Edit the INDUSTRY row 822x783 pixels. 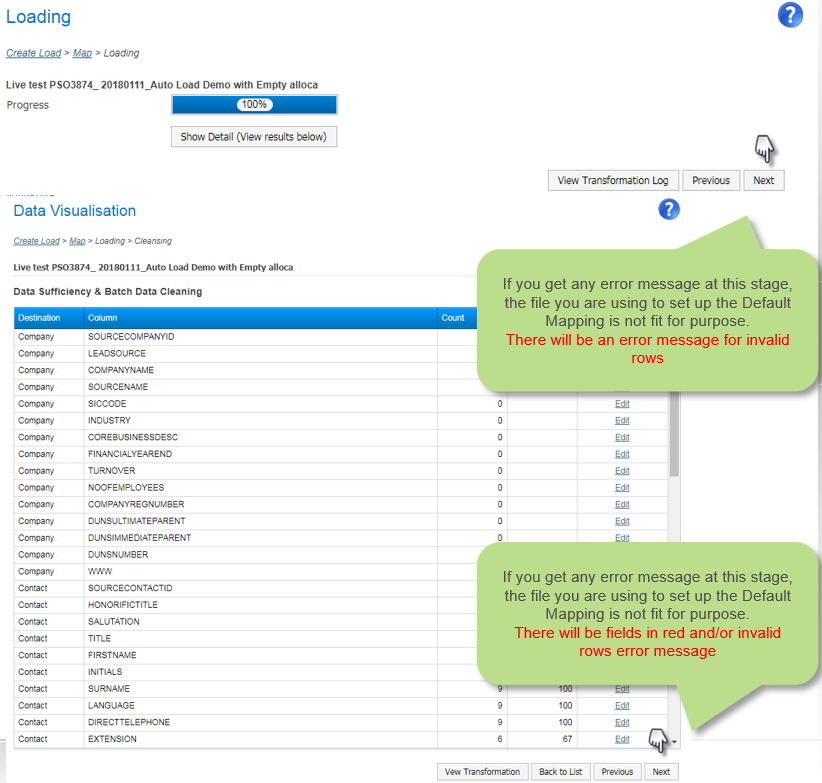(x=622, y=420)
